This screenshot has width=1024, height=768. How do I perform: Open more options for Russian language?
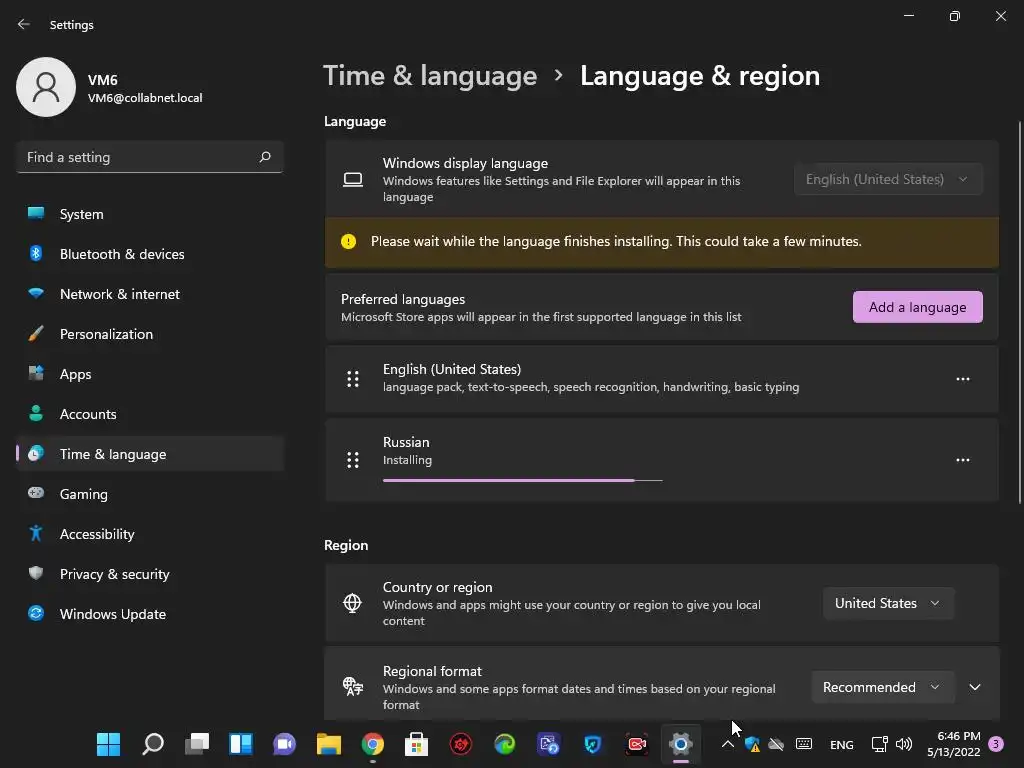tap(963, 460)
